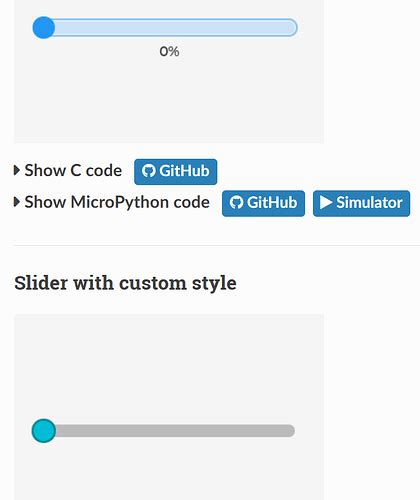Click the 'Show MicroPython code' text label
Image resolution: width=420 pixels, height=500 pixels.
click(117, 202)
